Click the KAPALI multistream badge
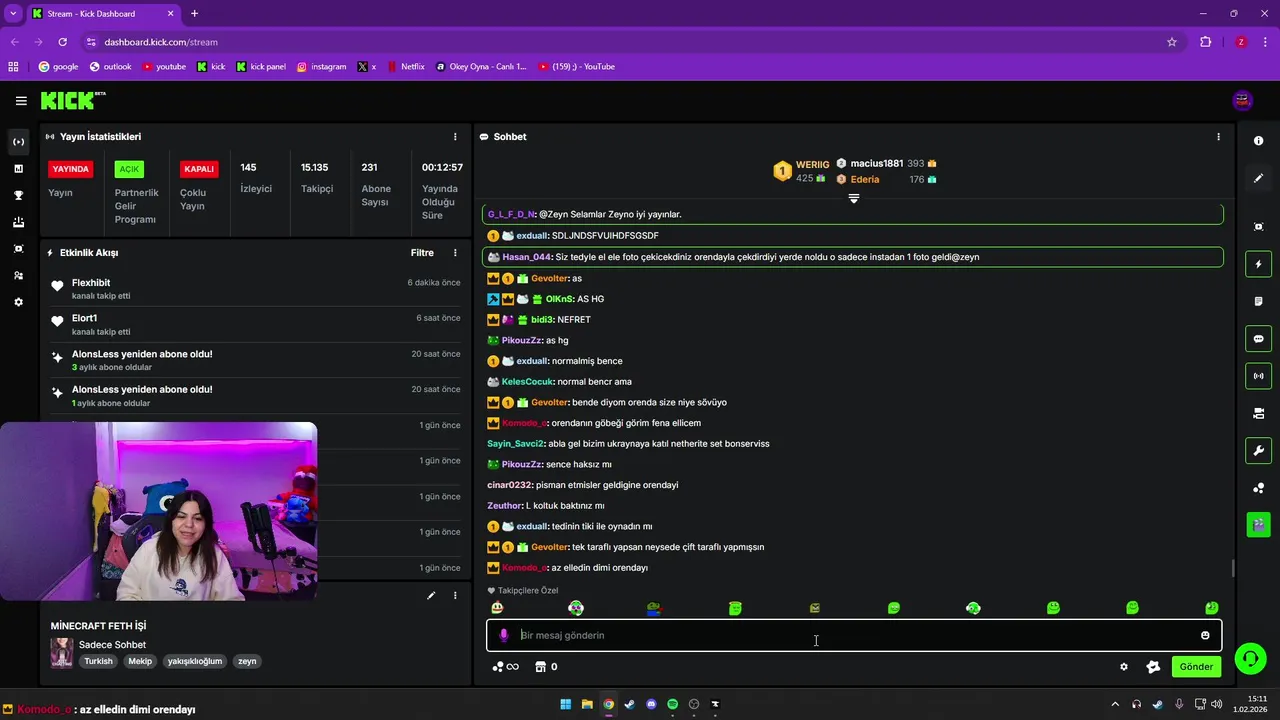1280x720 pixels. pos(199,169)
